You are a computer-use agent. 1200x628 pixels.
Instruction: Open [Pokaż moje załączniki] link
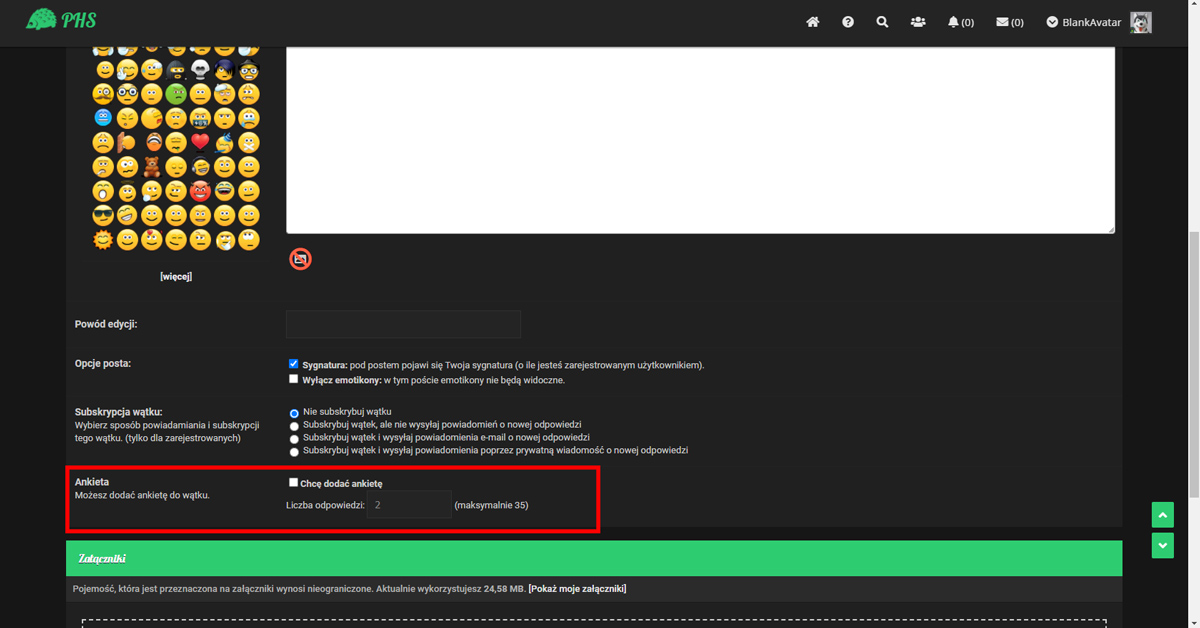(x=577, y=589)
